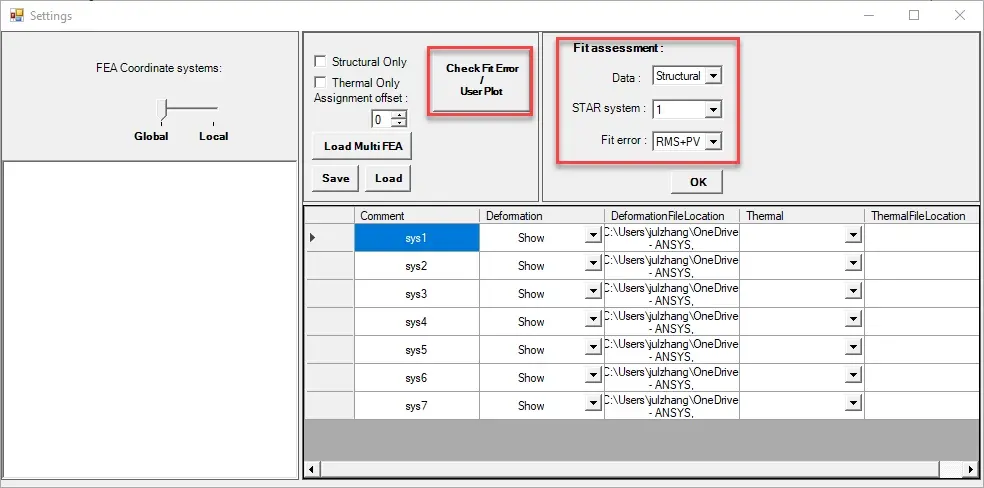
Task: Click the sys1 row selector arrow
Action: coord(313,238)
